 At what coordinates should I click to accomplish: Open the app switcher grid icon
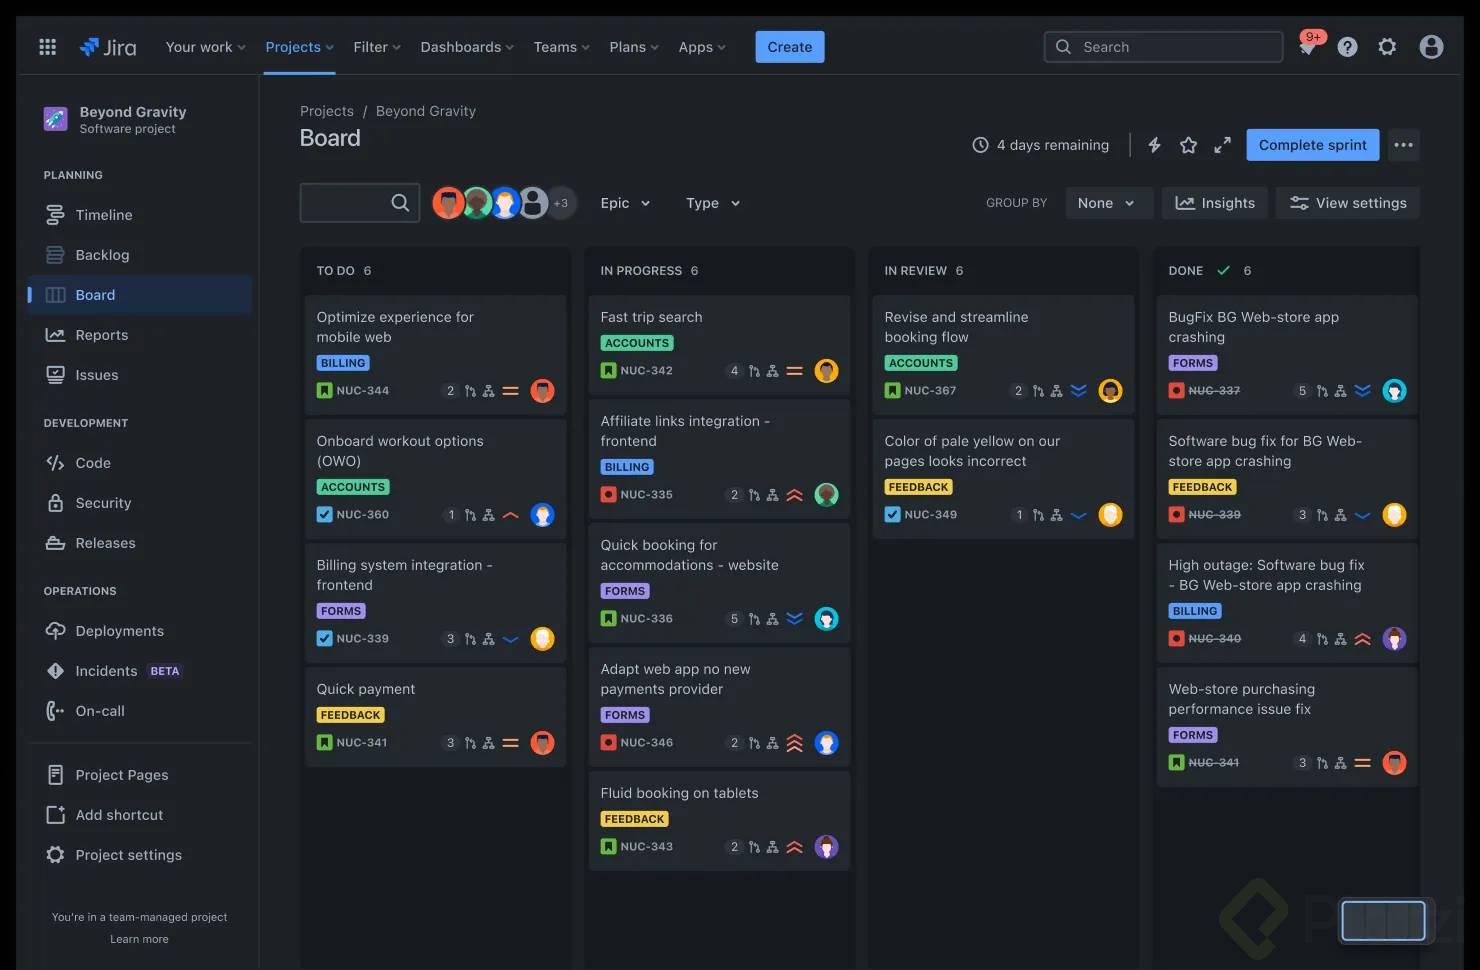47,47
